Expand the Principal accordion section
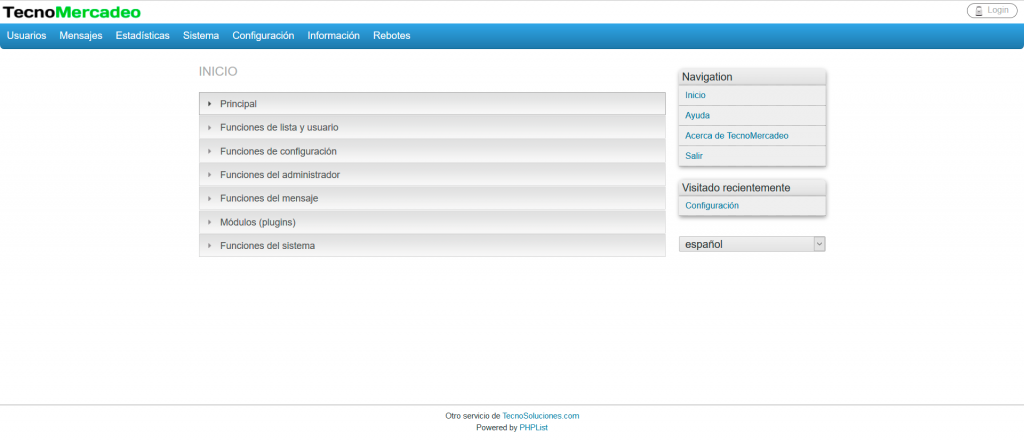Image resolution: width=1024 pixels, height=442 pixels. point(239,104)
